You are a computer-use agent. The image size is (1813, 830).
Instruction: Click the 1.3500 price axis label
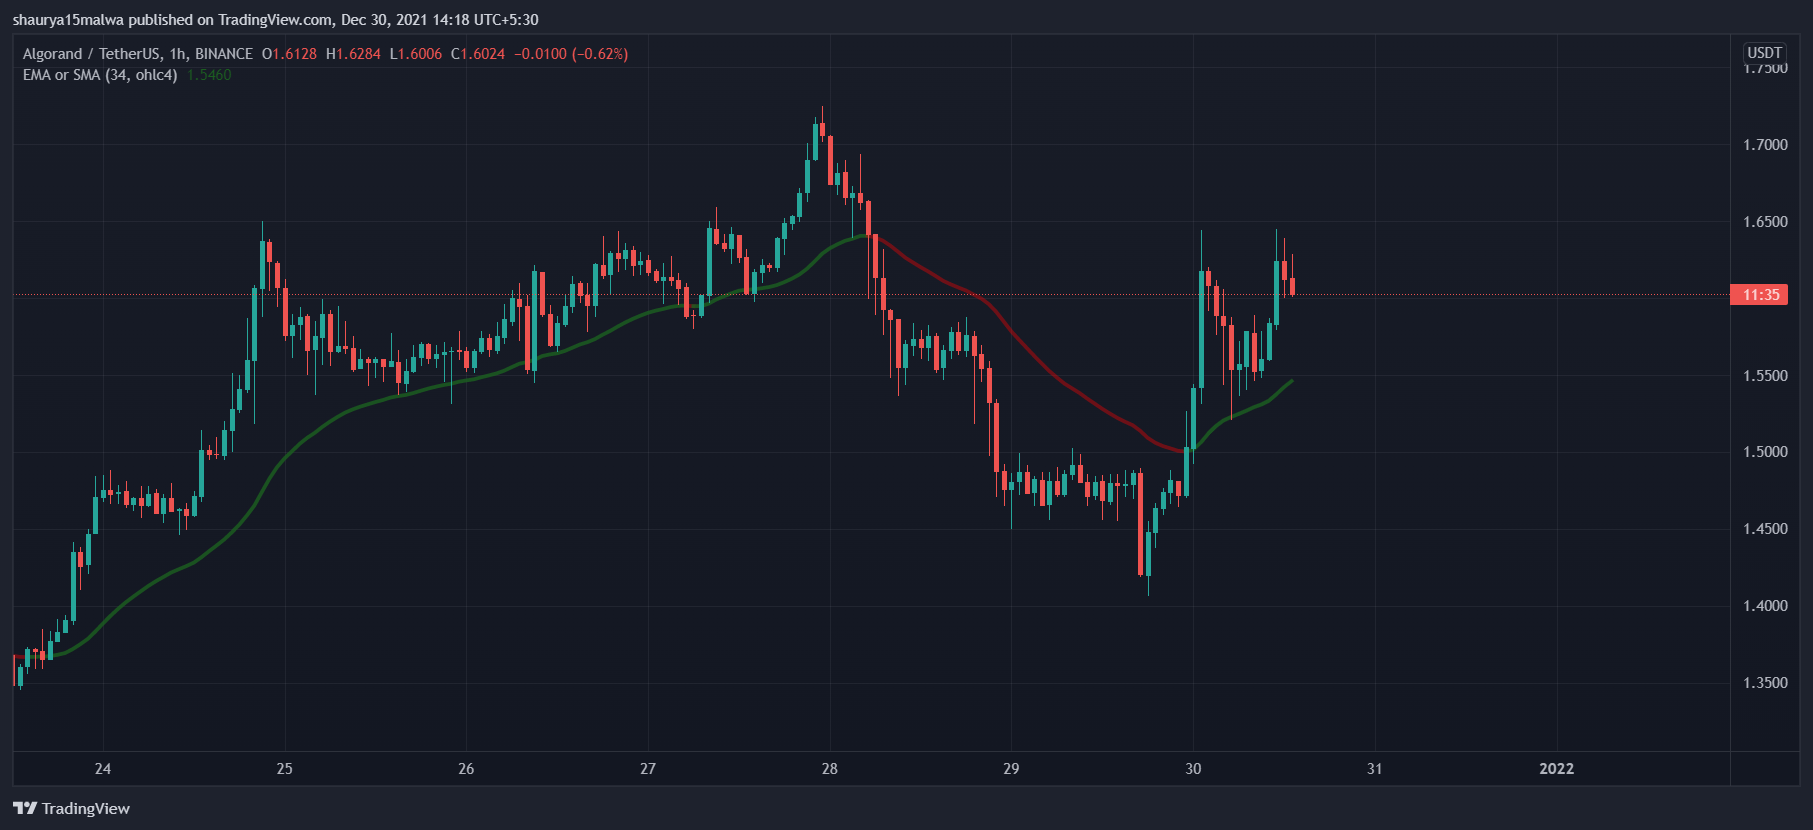tap(1765, 683)
